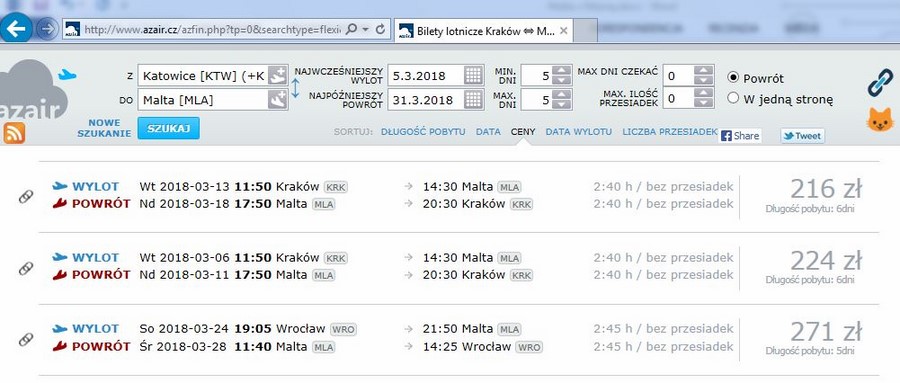Open link icon for the 271 zł offer
This screenshot has height=383, width=900.
click(26, 339)
